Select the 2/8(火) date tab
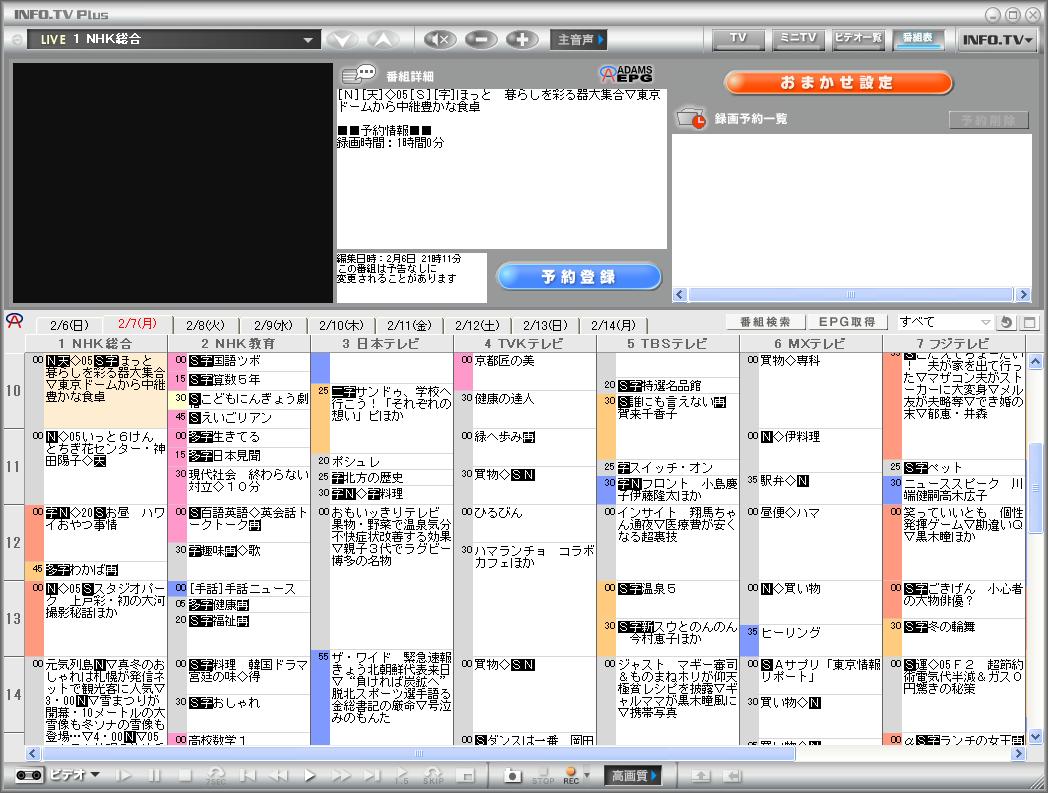This screenshot has height=793, width=1048. 205,325
